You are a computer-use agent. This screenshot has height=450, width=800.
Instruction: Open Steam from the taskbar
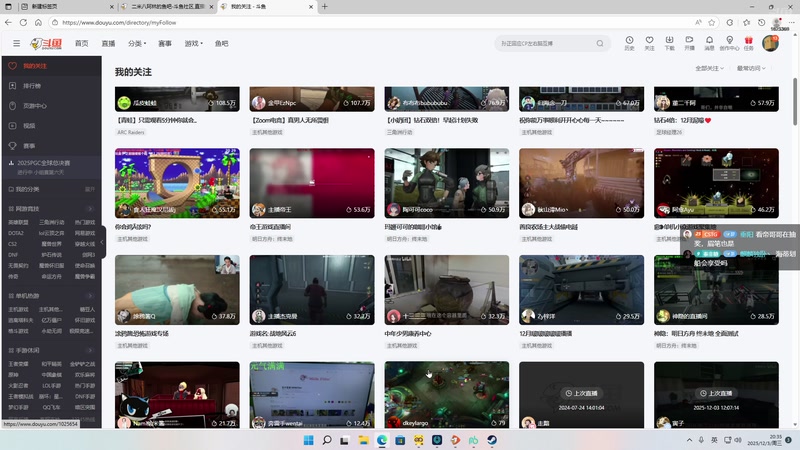pos(492,440)
